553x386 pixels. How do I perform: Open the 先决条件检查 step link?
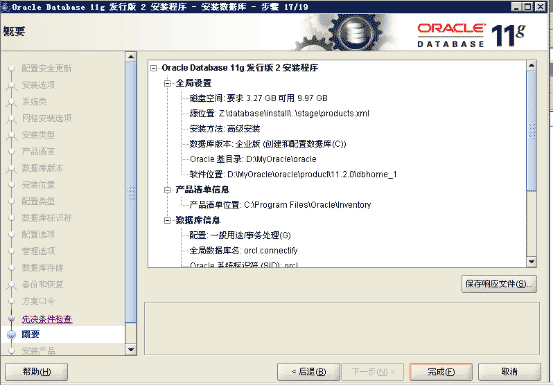coord(47,319)
